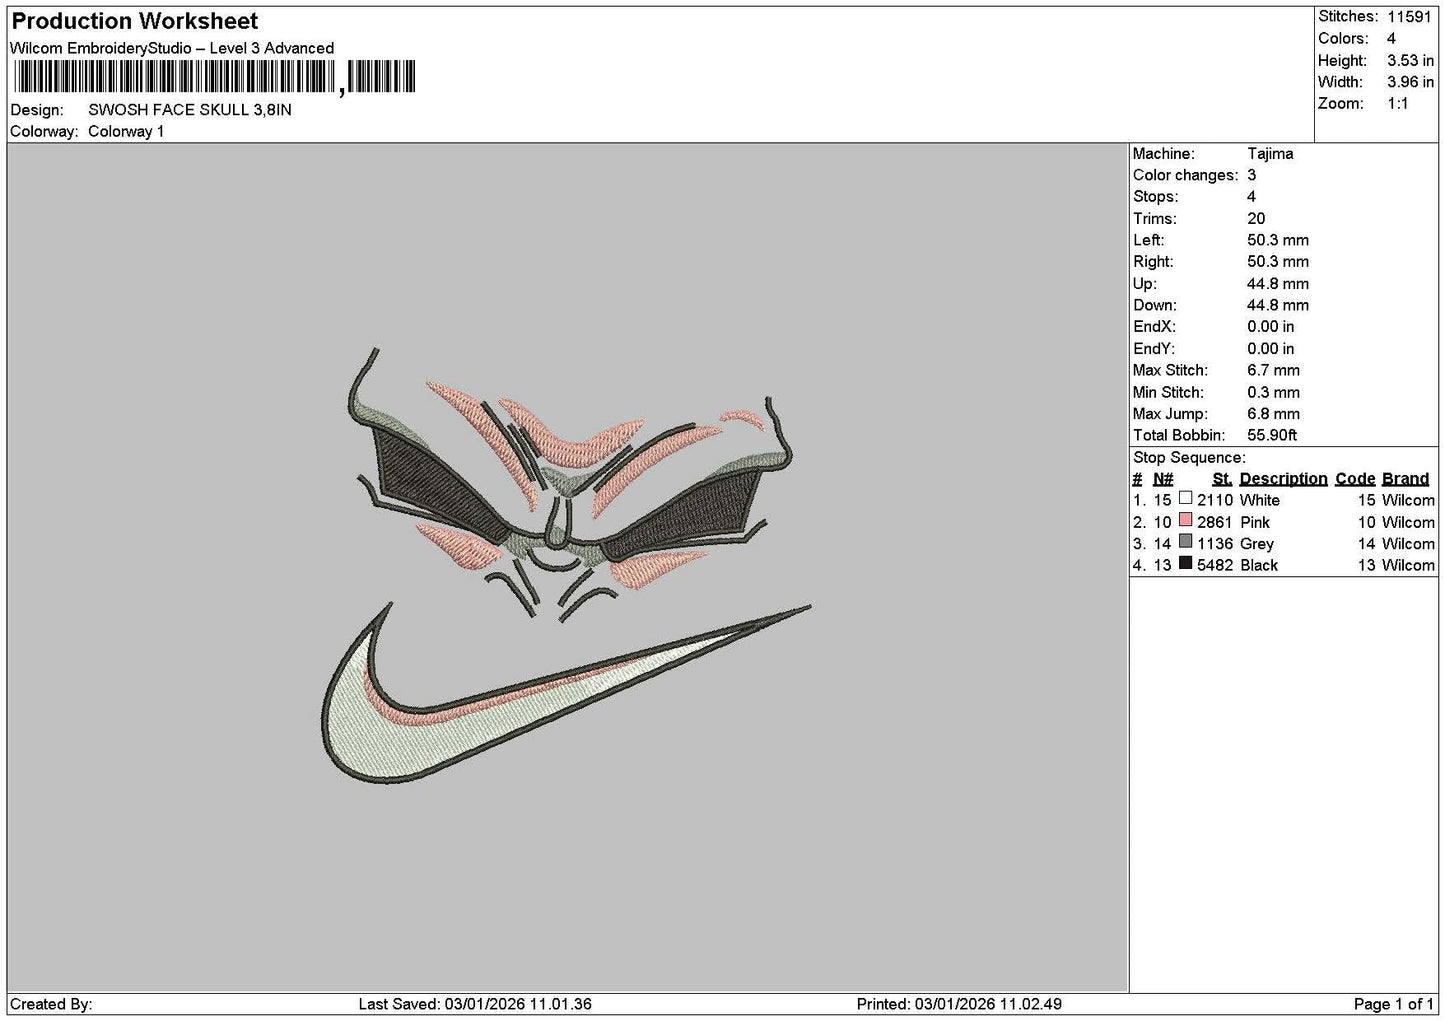Click the Colors value "4"

1392,39
